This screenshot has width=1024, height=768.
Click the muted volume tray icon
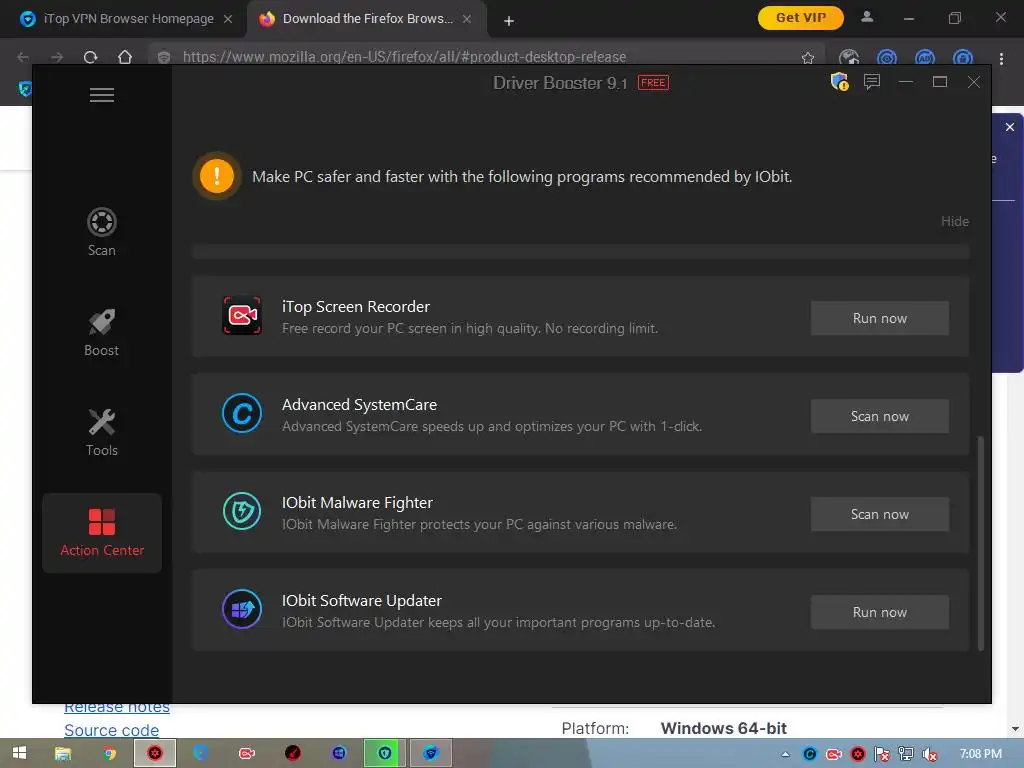point(930,754)
